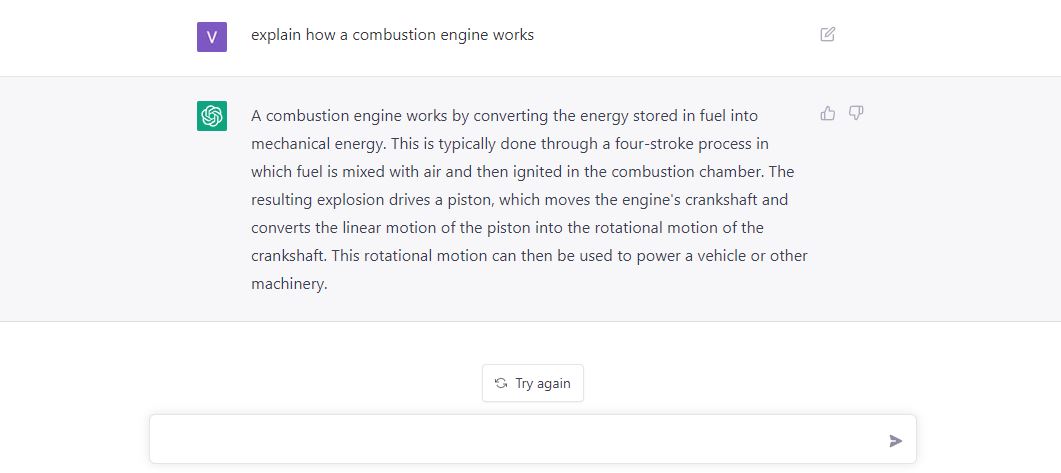Give the response a thumbs down
Screen dimensions: 1061x473
pos(856,114)
